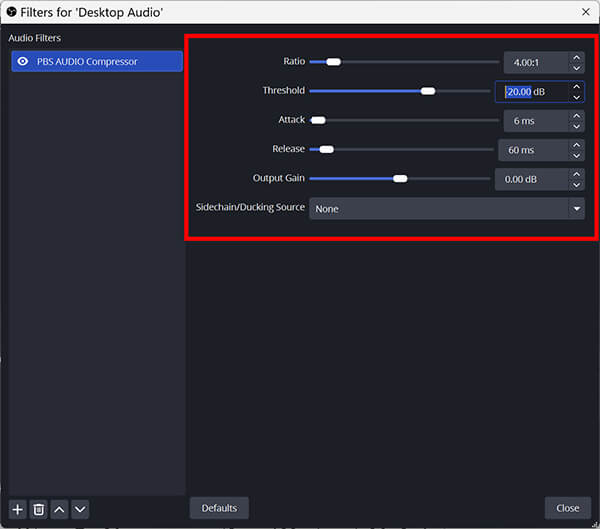The height and width of the screenshot is (529, 600).
Task: Move filter up with the up arrow
Action: point(59,509)
